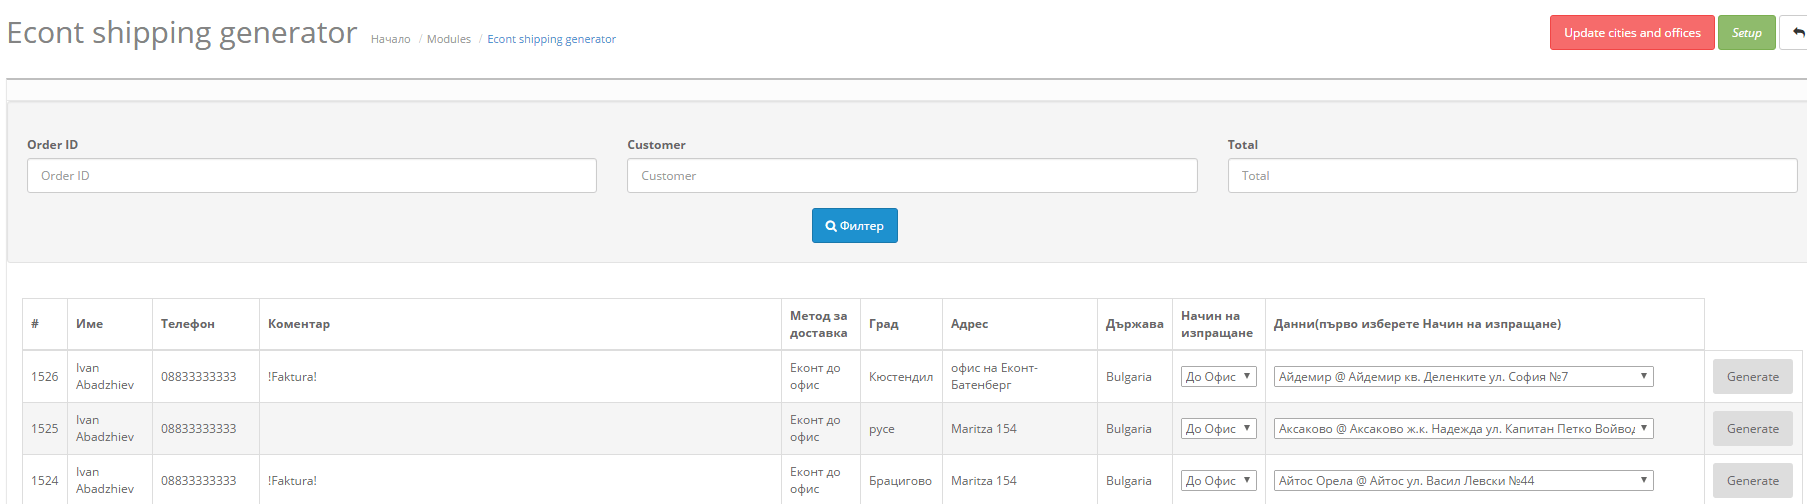Click the Филтер search button
The image size is (1807, 504).
click(854, 226)
